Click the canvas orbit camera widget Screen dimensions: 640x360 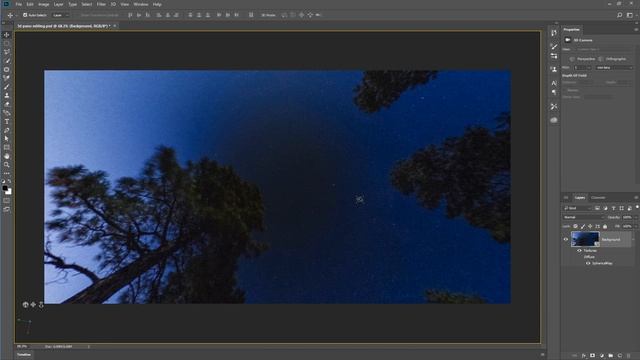point(25,304)
